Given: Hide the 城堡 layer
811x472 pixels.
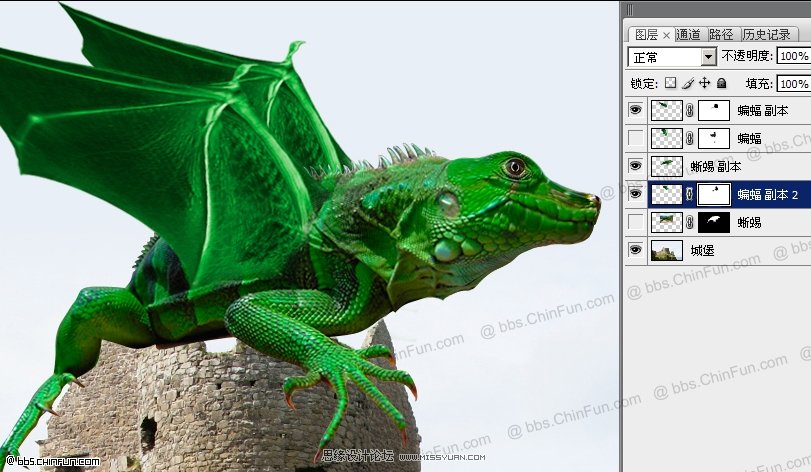Looking at the screenshot, I should click(x=636, y=250).
